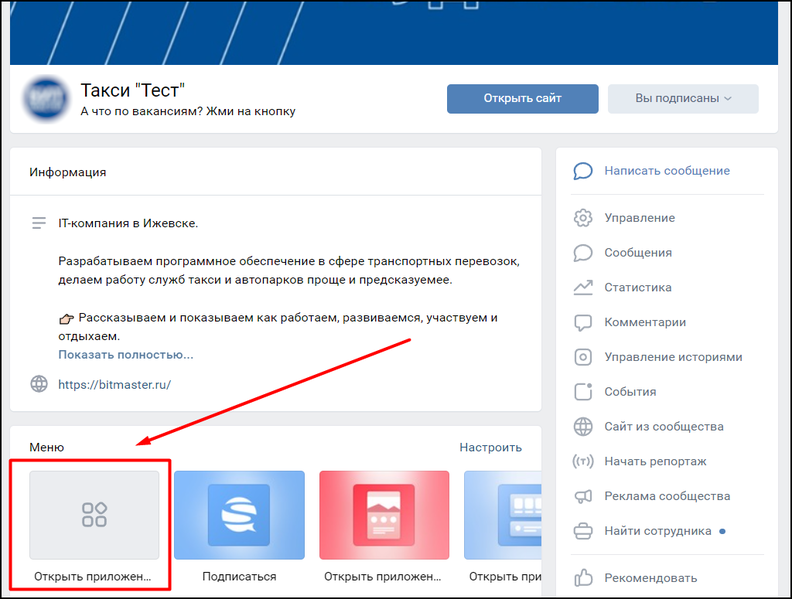This screenshot has height=599, width=792.
Task: Click the briefcase icon for Найти сотрудника
Action: point(583,531)
